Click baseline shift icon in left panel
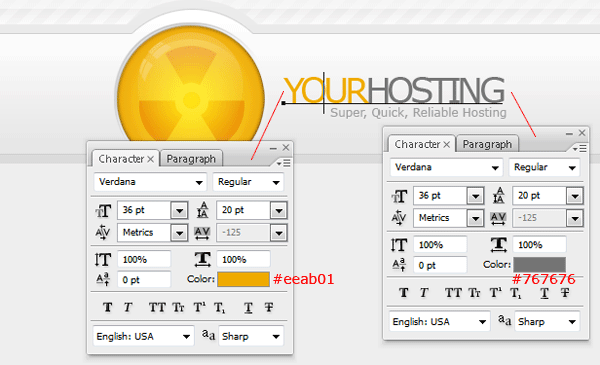This screenshot has width=600, height=365. (x=103, y=280)
